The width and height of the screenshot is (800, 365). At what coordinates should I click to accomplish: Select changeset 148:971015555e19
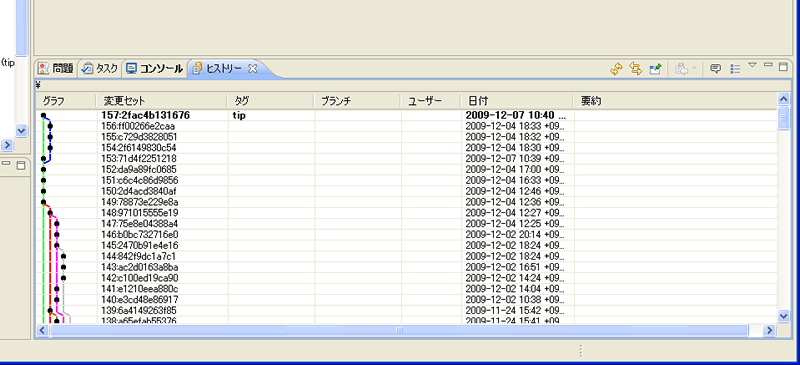click(x=139, y=212)
